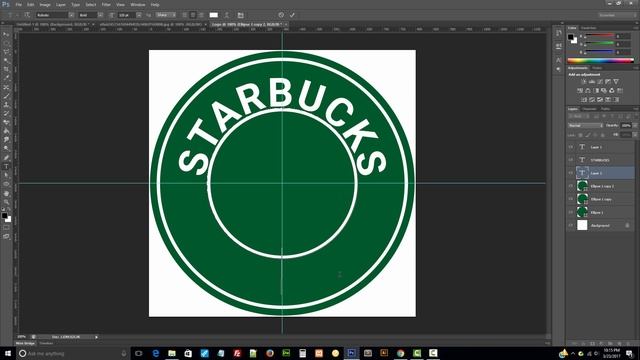640x360 pixels.
Task: Select the Clone Stamp tool
Action: click(x=6, y=105)
